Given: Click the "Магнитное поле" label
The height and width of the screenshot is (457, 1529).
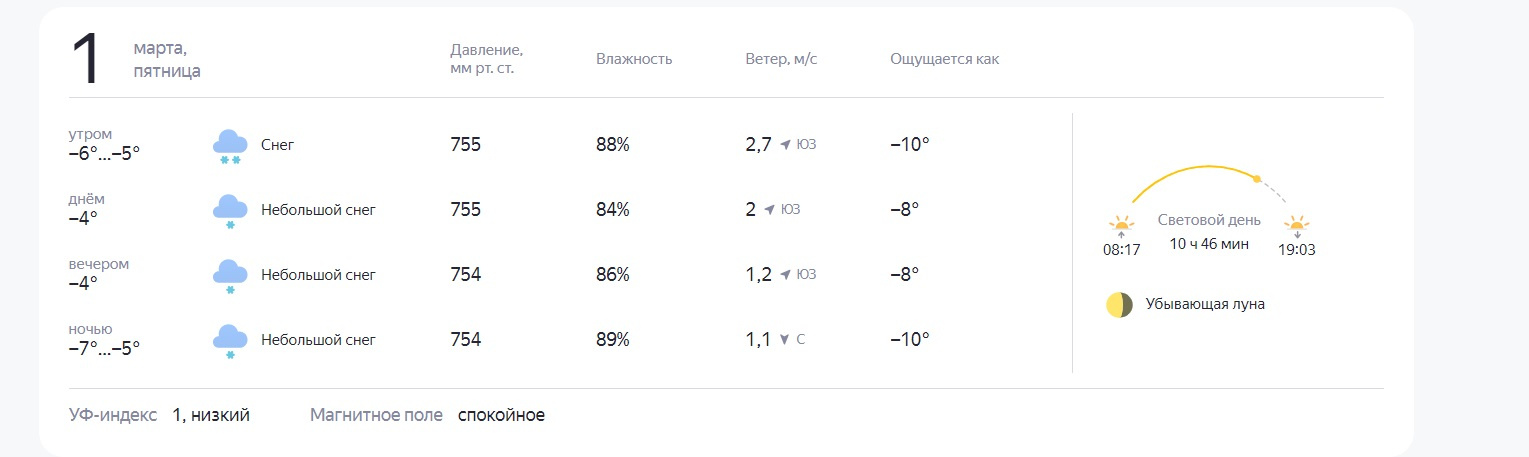Looking at the screenshot, I should [x=376, y=415].
